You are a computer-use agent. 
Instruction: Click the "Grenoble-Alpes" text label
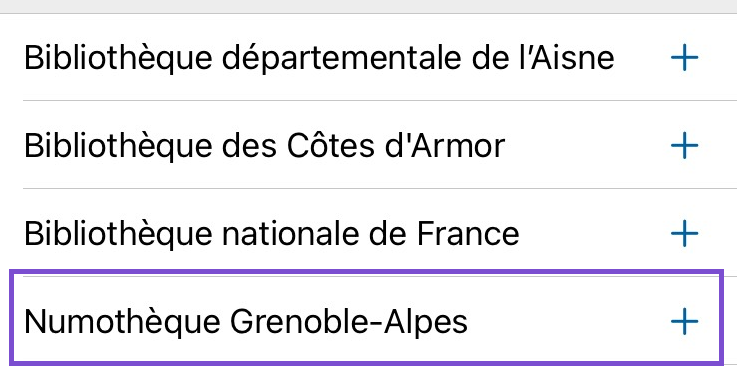tap(349, 322)
